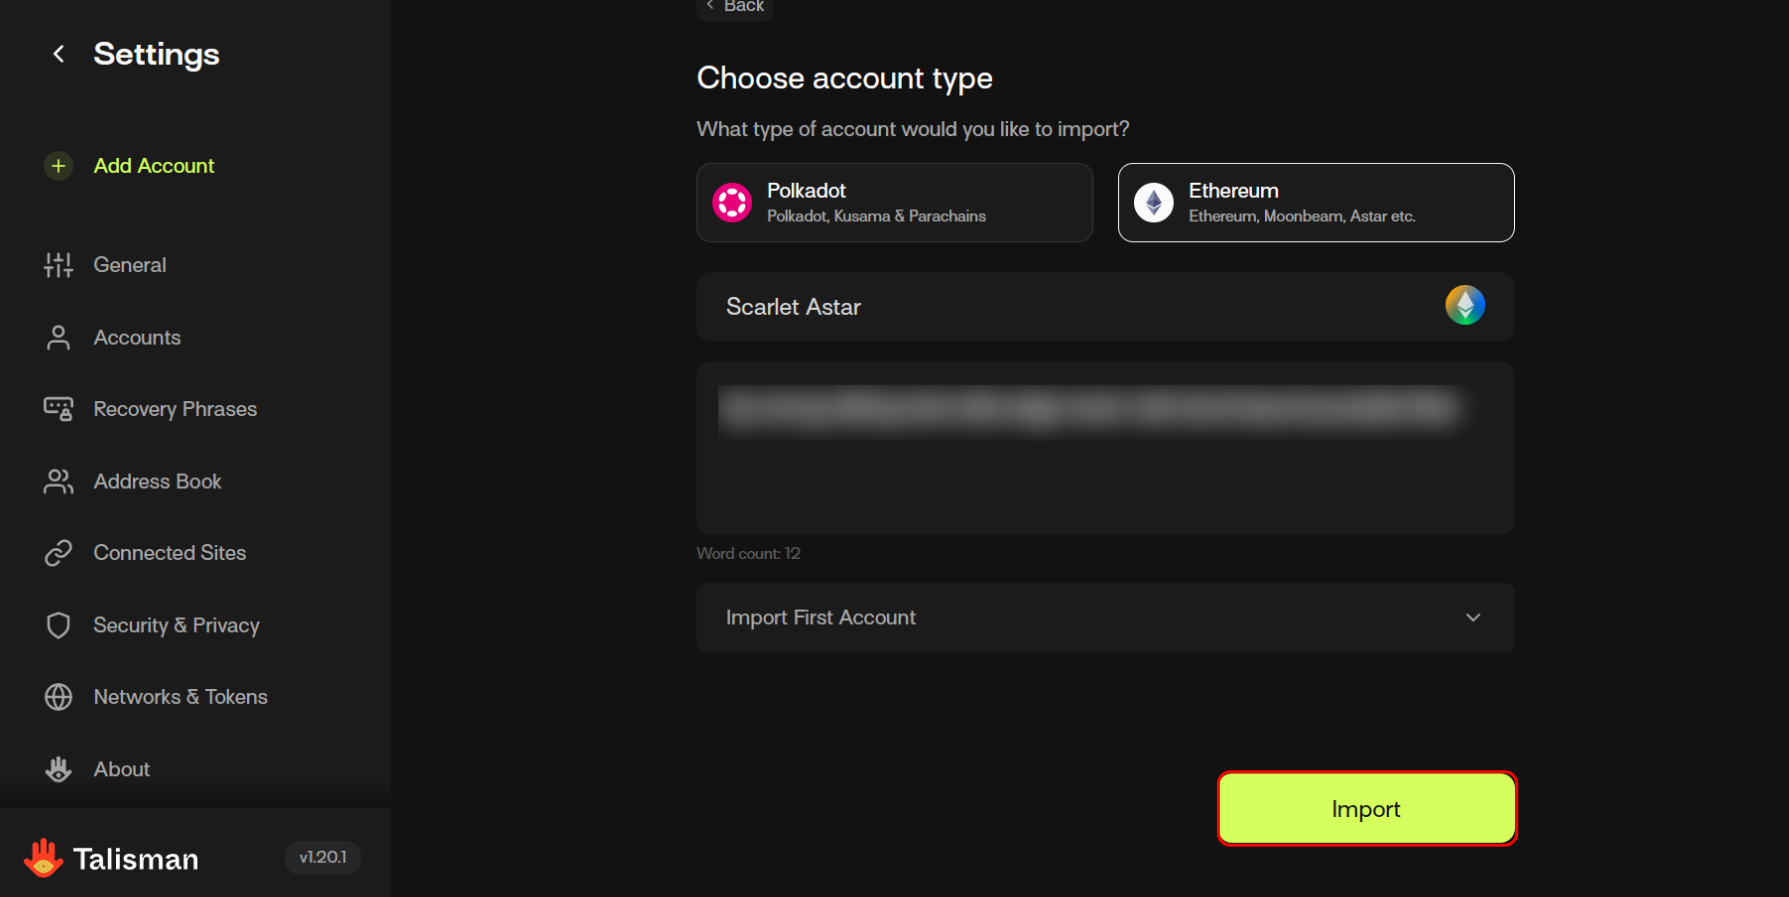Click the Recovery Phrases icon
1789x897 pixels.
(x=58, y=409)
